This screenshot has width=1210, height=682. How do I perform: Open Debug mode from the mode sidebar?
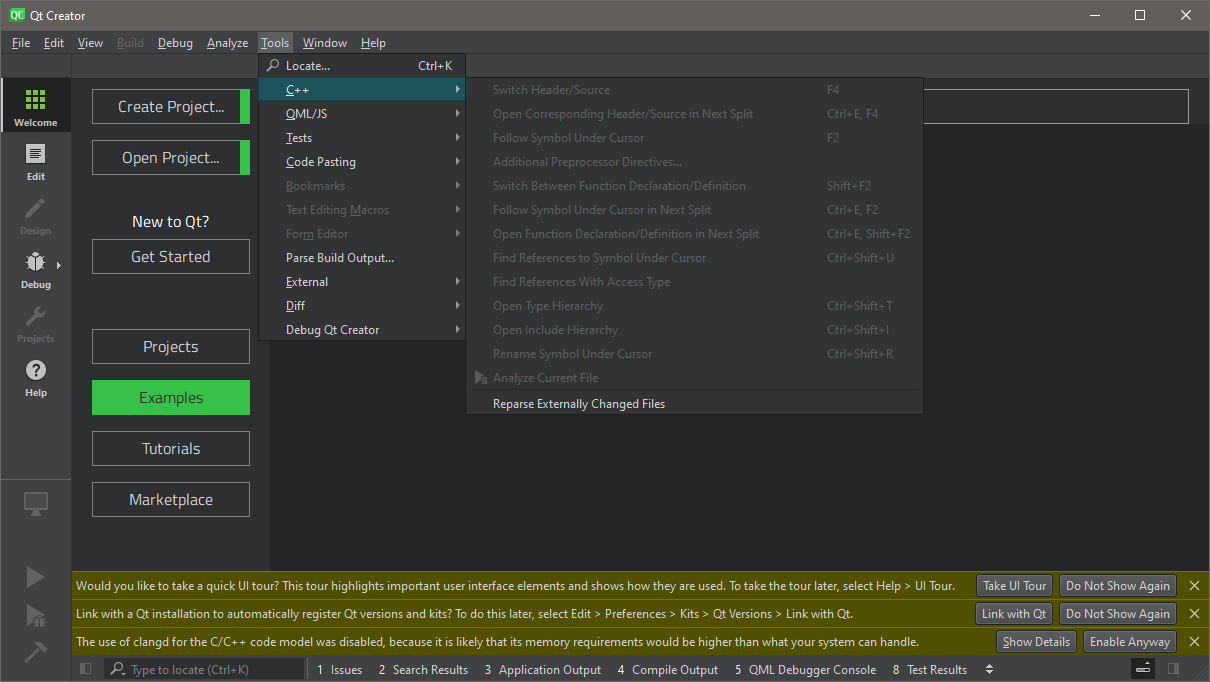coord(36,268)
